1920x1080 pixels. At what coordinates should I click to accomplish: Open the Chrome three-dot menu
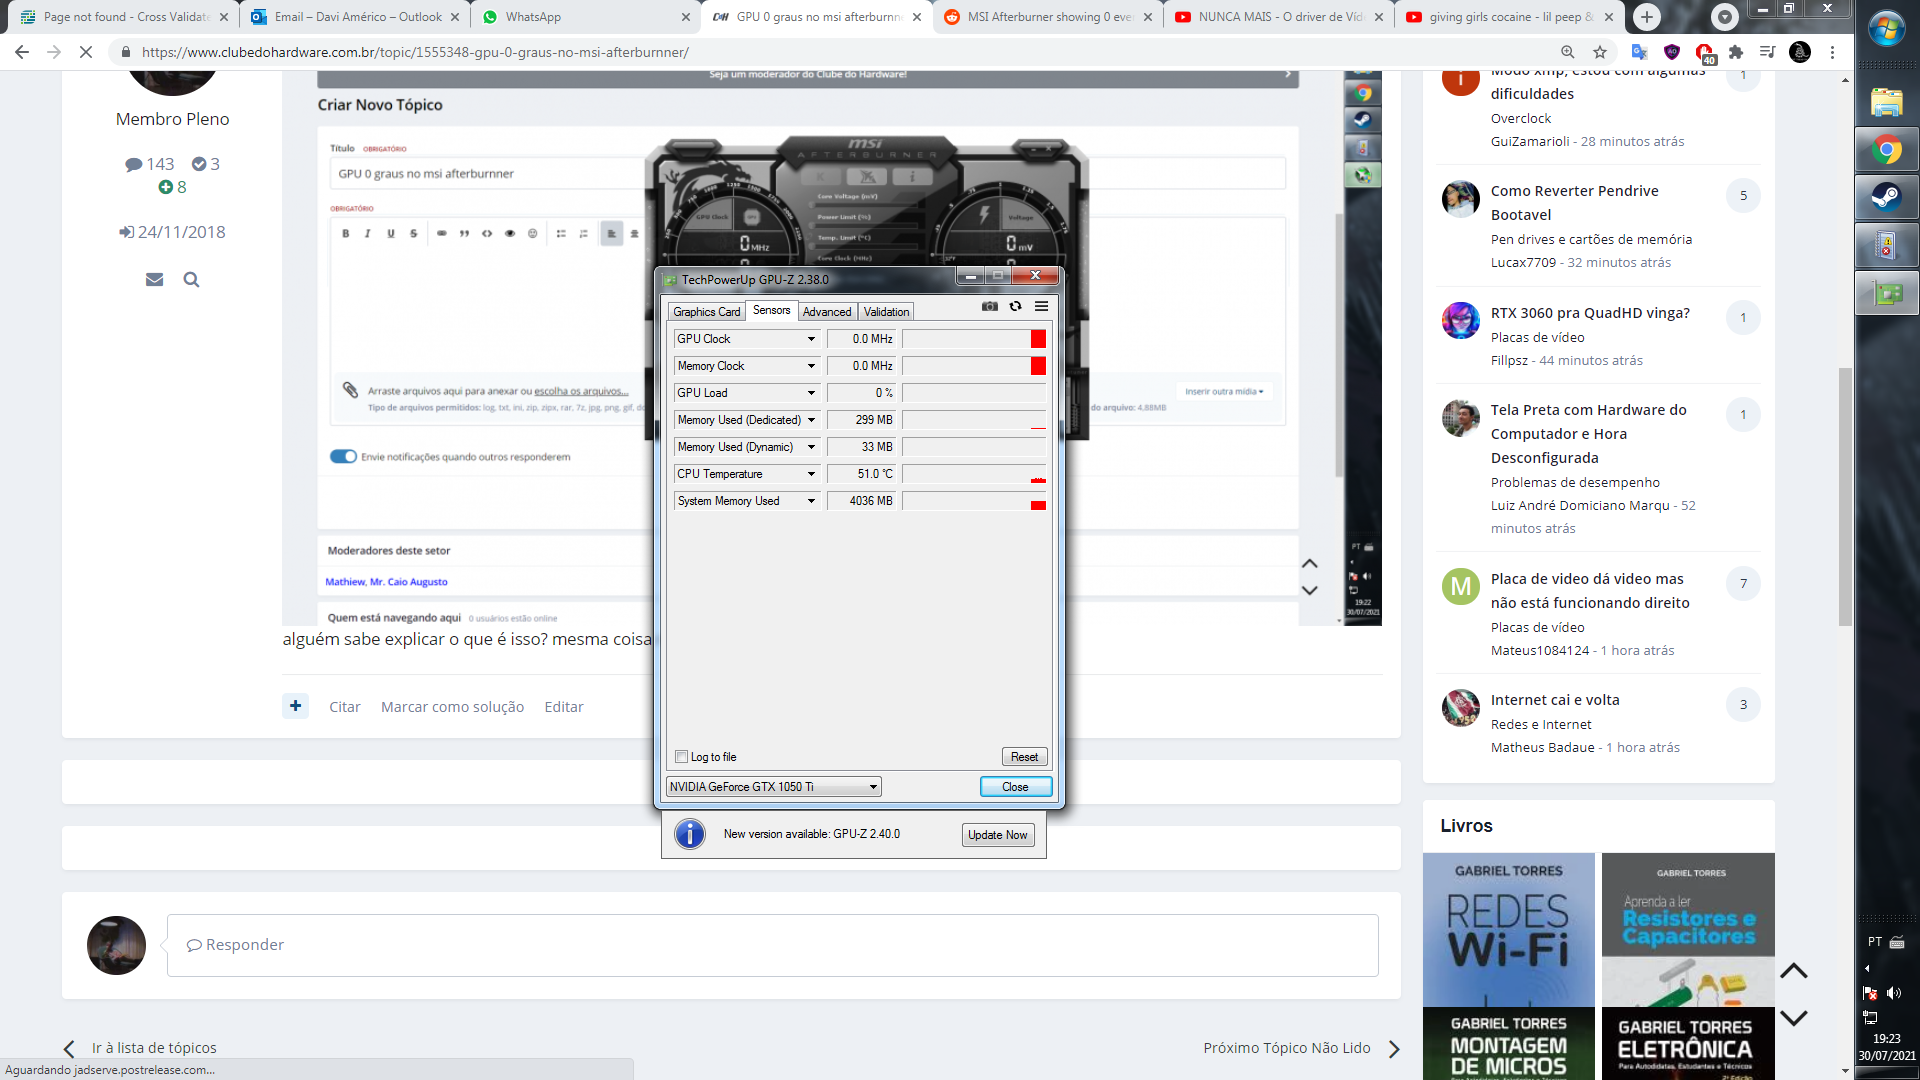click(x=1832, y=52)
